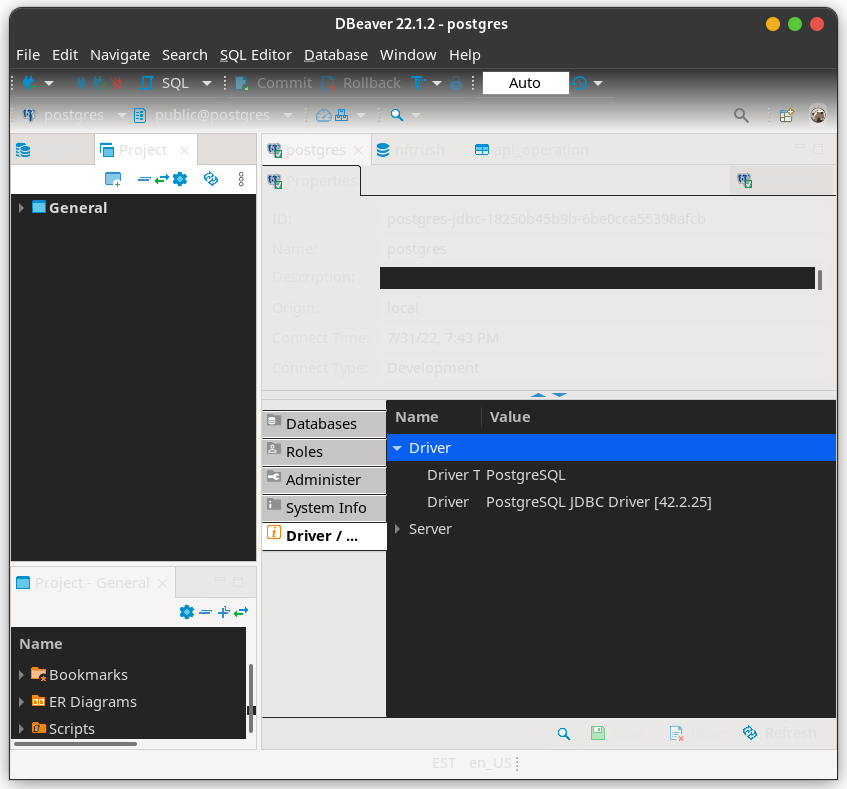
Task: Click the transaction mode icon
Action: (x=418, y=83)
